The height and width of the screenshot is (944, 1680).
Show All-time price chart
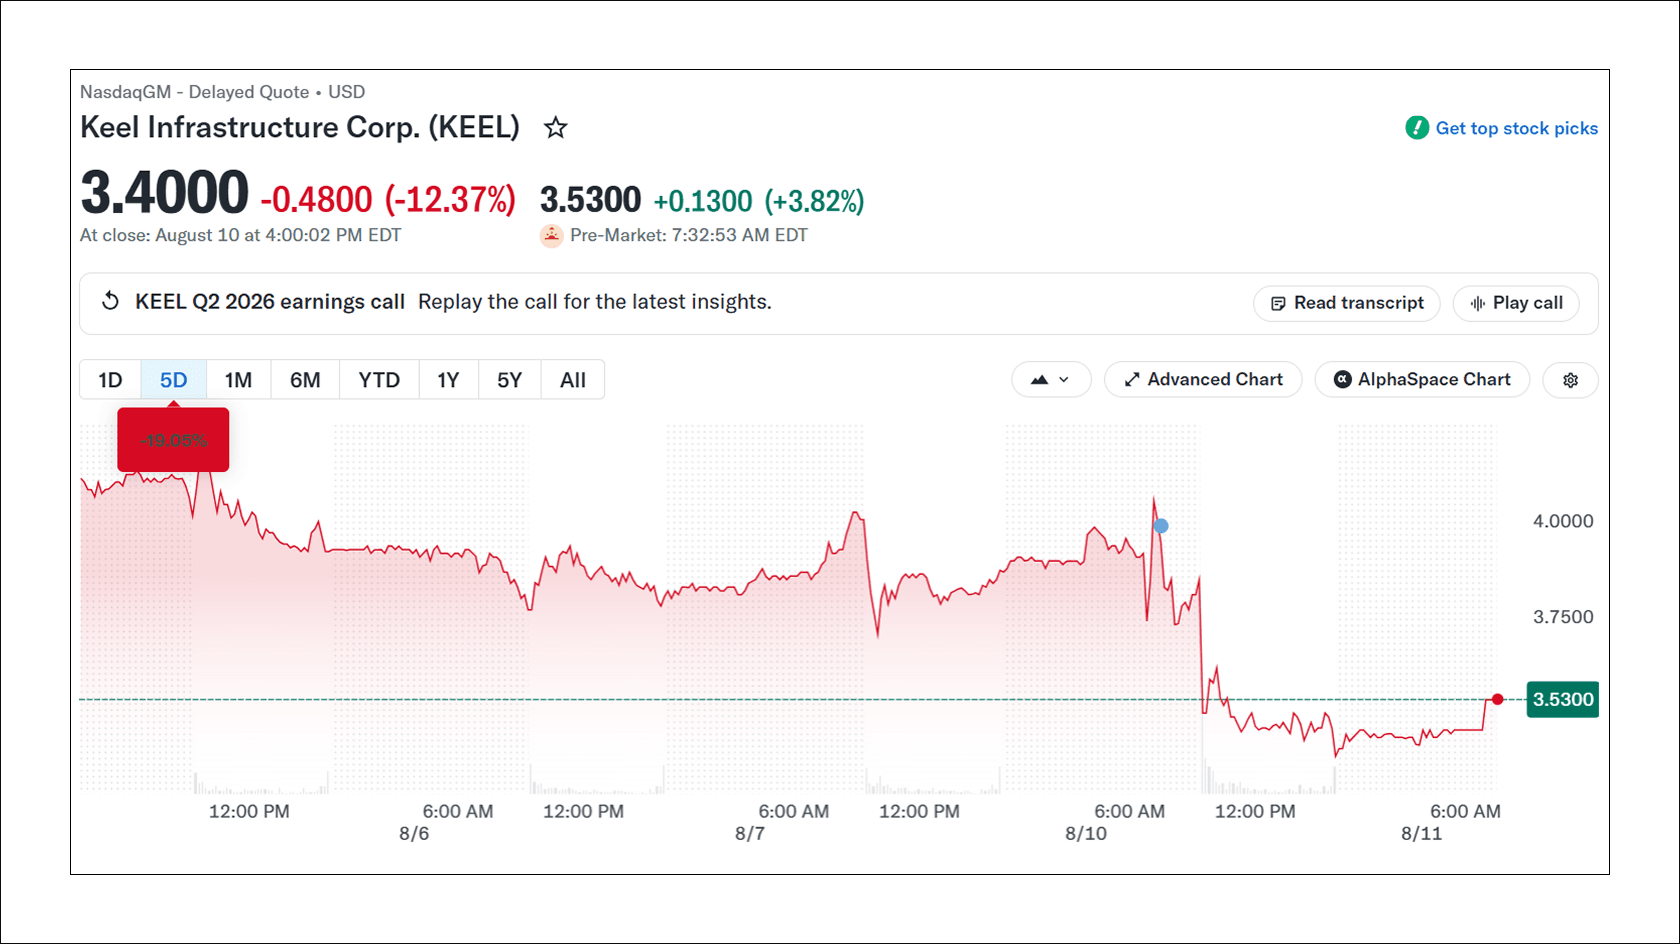[x=573, y=380]
